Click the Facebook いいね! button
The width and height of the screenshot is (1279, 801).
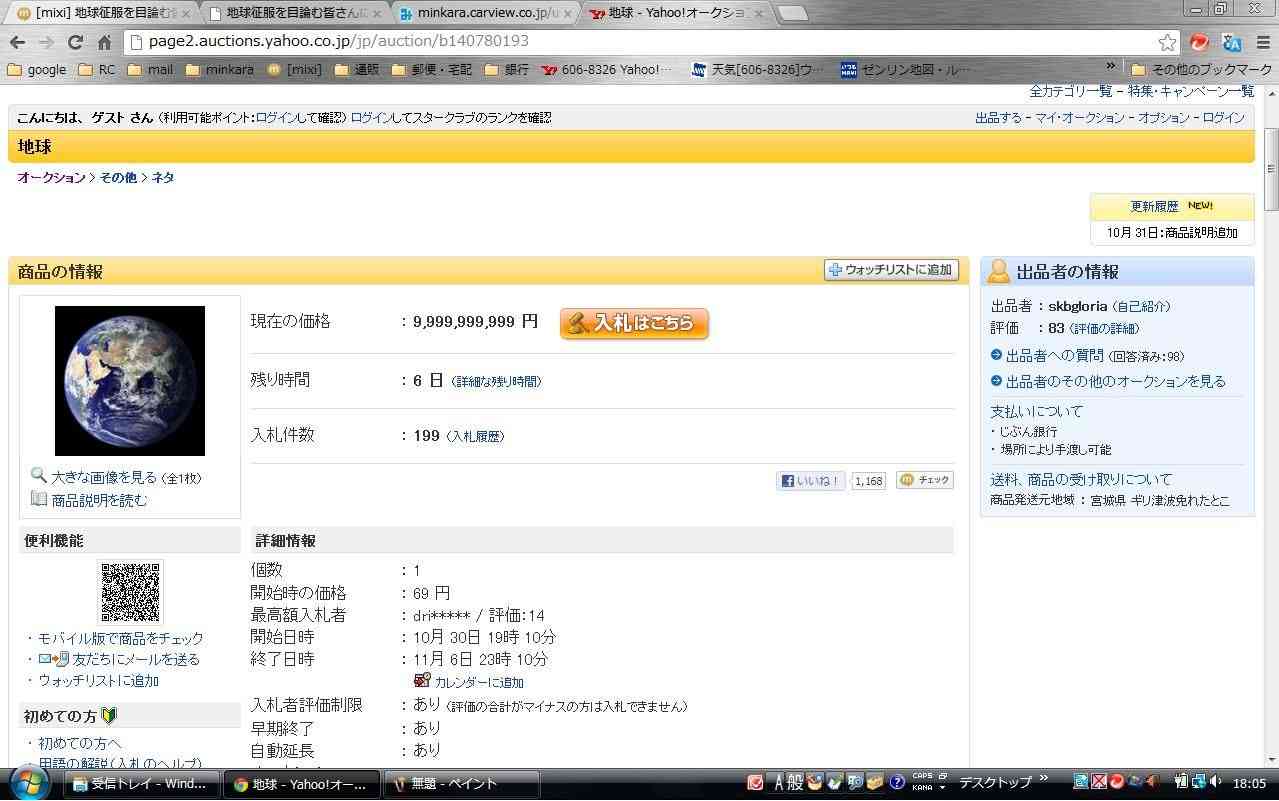click(810, 481)
